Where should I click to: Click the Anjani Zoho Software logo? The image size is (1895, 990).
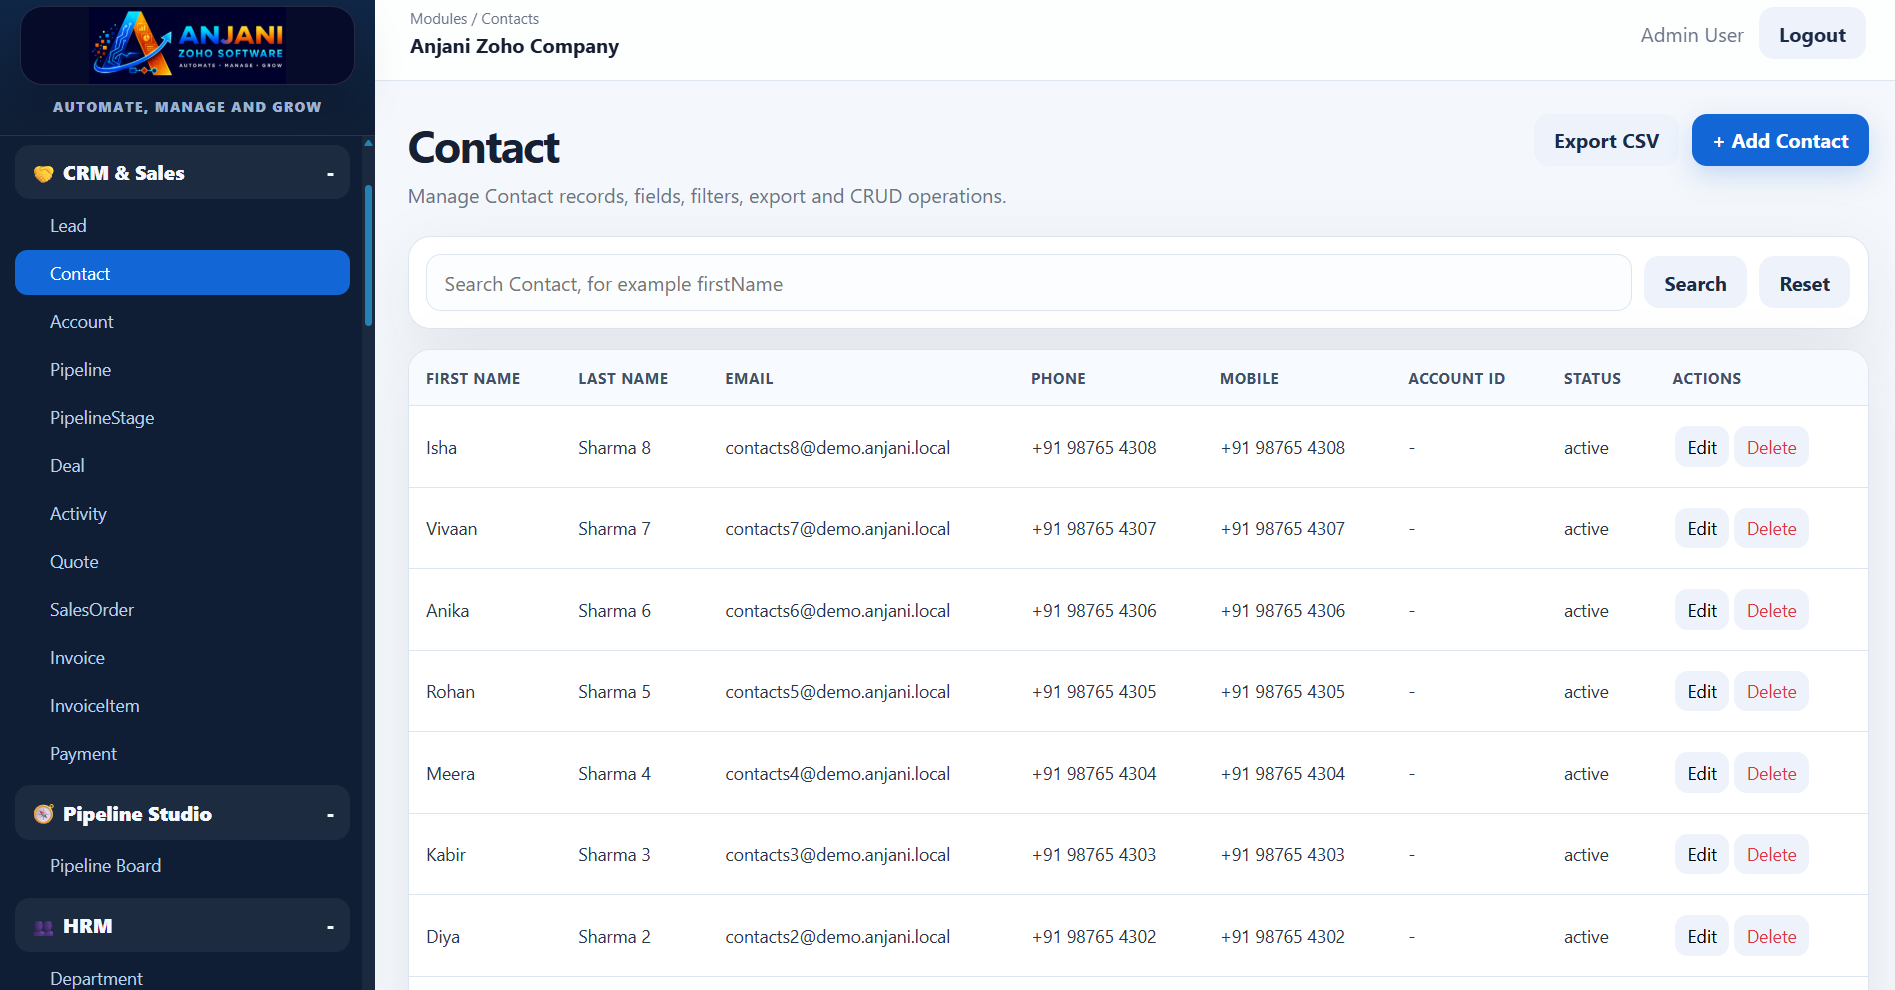[x=188, y=45]
